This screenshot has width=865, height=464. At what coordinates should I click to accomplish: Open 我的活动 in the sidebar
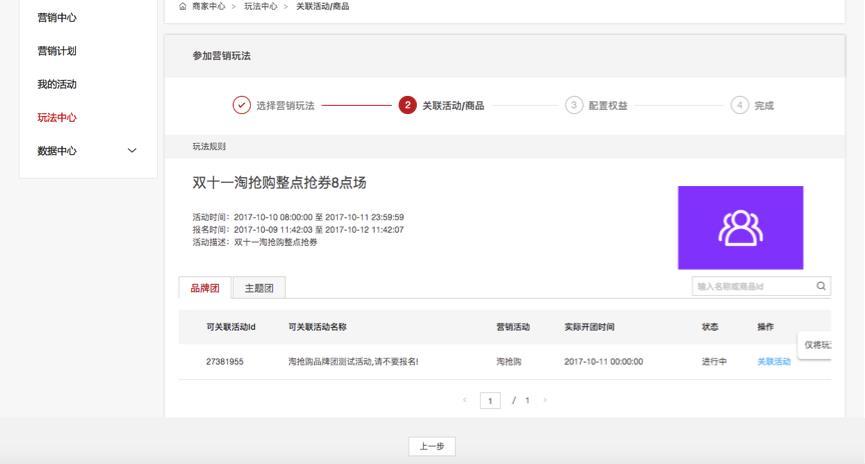[x=57, y=84]
